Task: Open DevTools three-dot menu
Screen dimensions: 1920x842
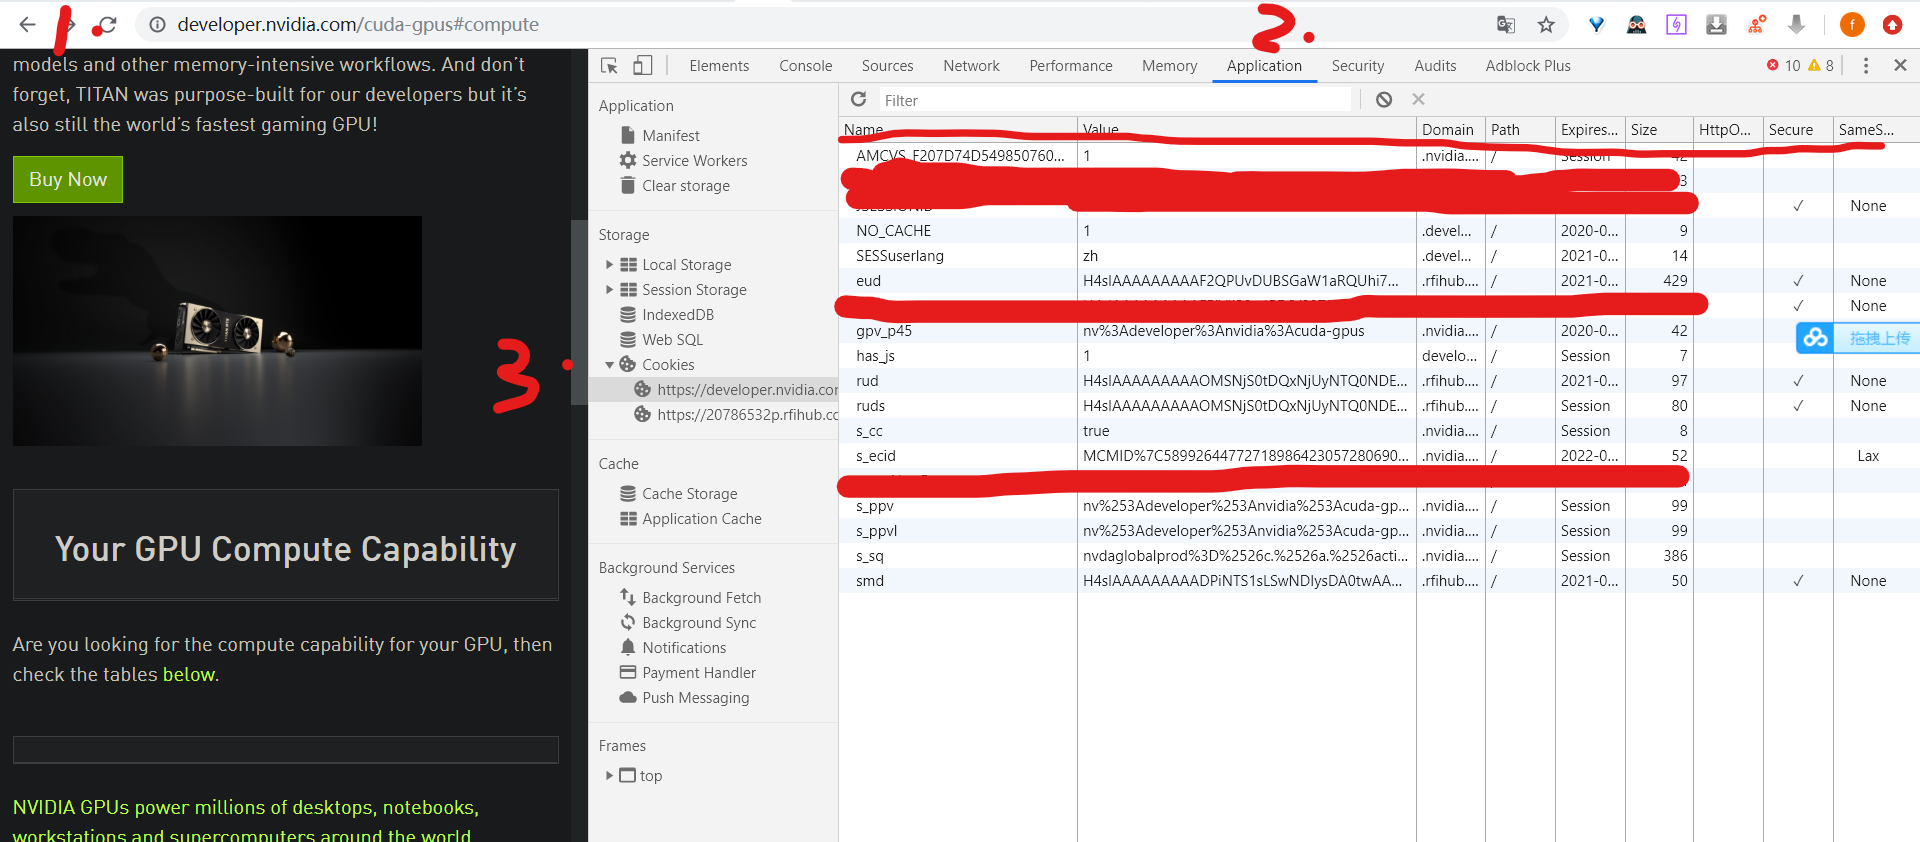Action: point(1865,65)
